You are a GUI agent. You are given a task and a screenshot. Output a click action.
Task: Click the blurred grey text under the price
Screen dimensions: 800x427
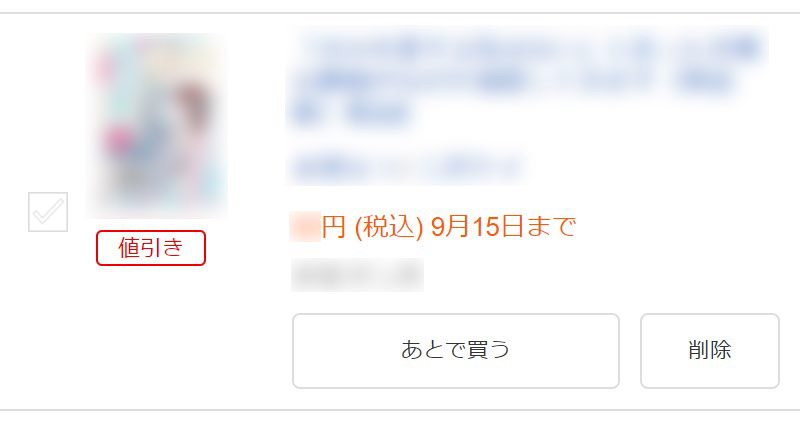(x=357, y=274)
